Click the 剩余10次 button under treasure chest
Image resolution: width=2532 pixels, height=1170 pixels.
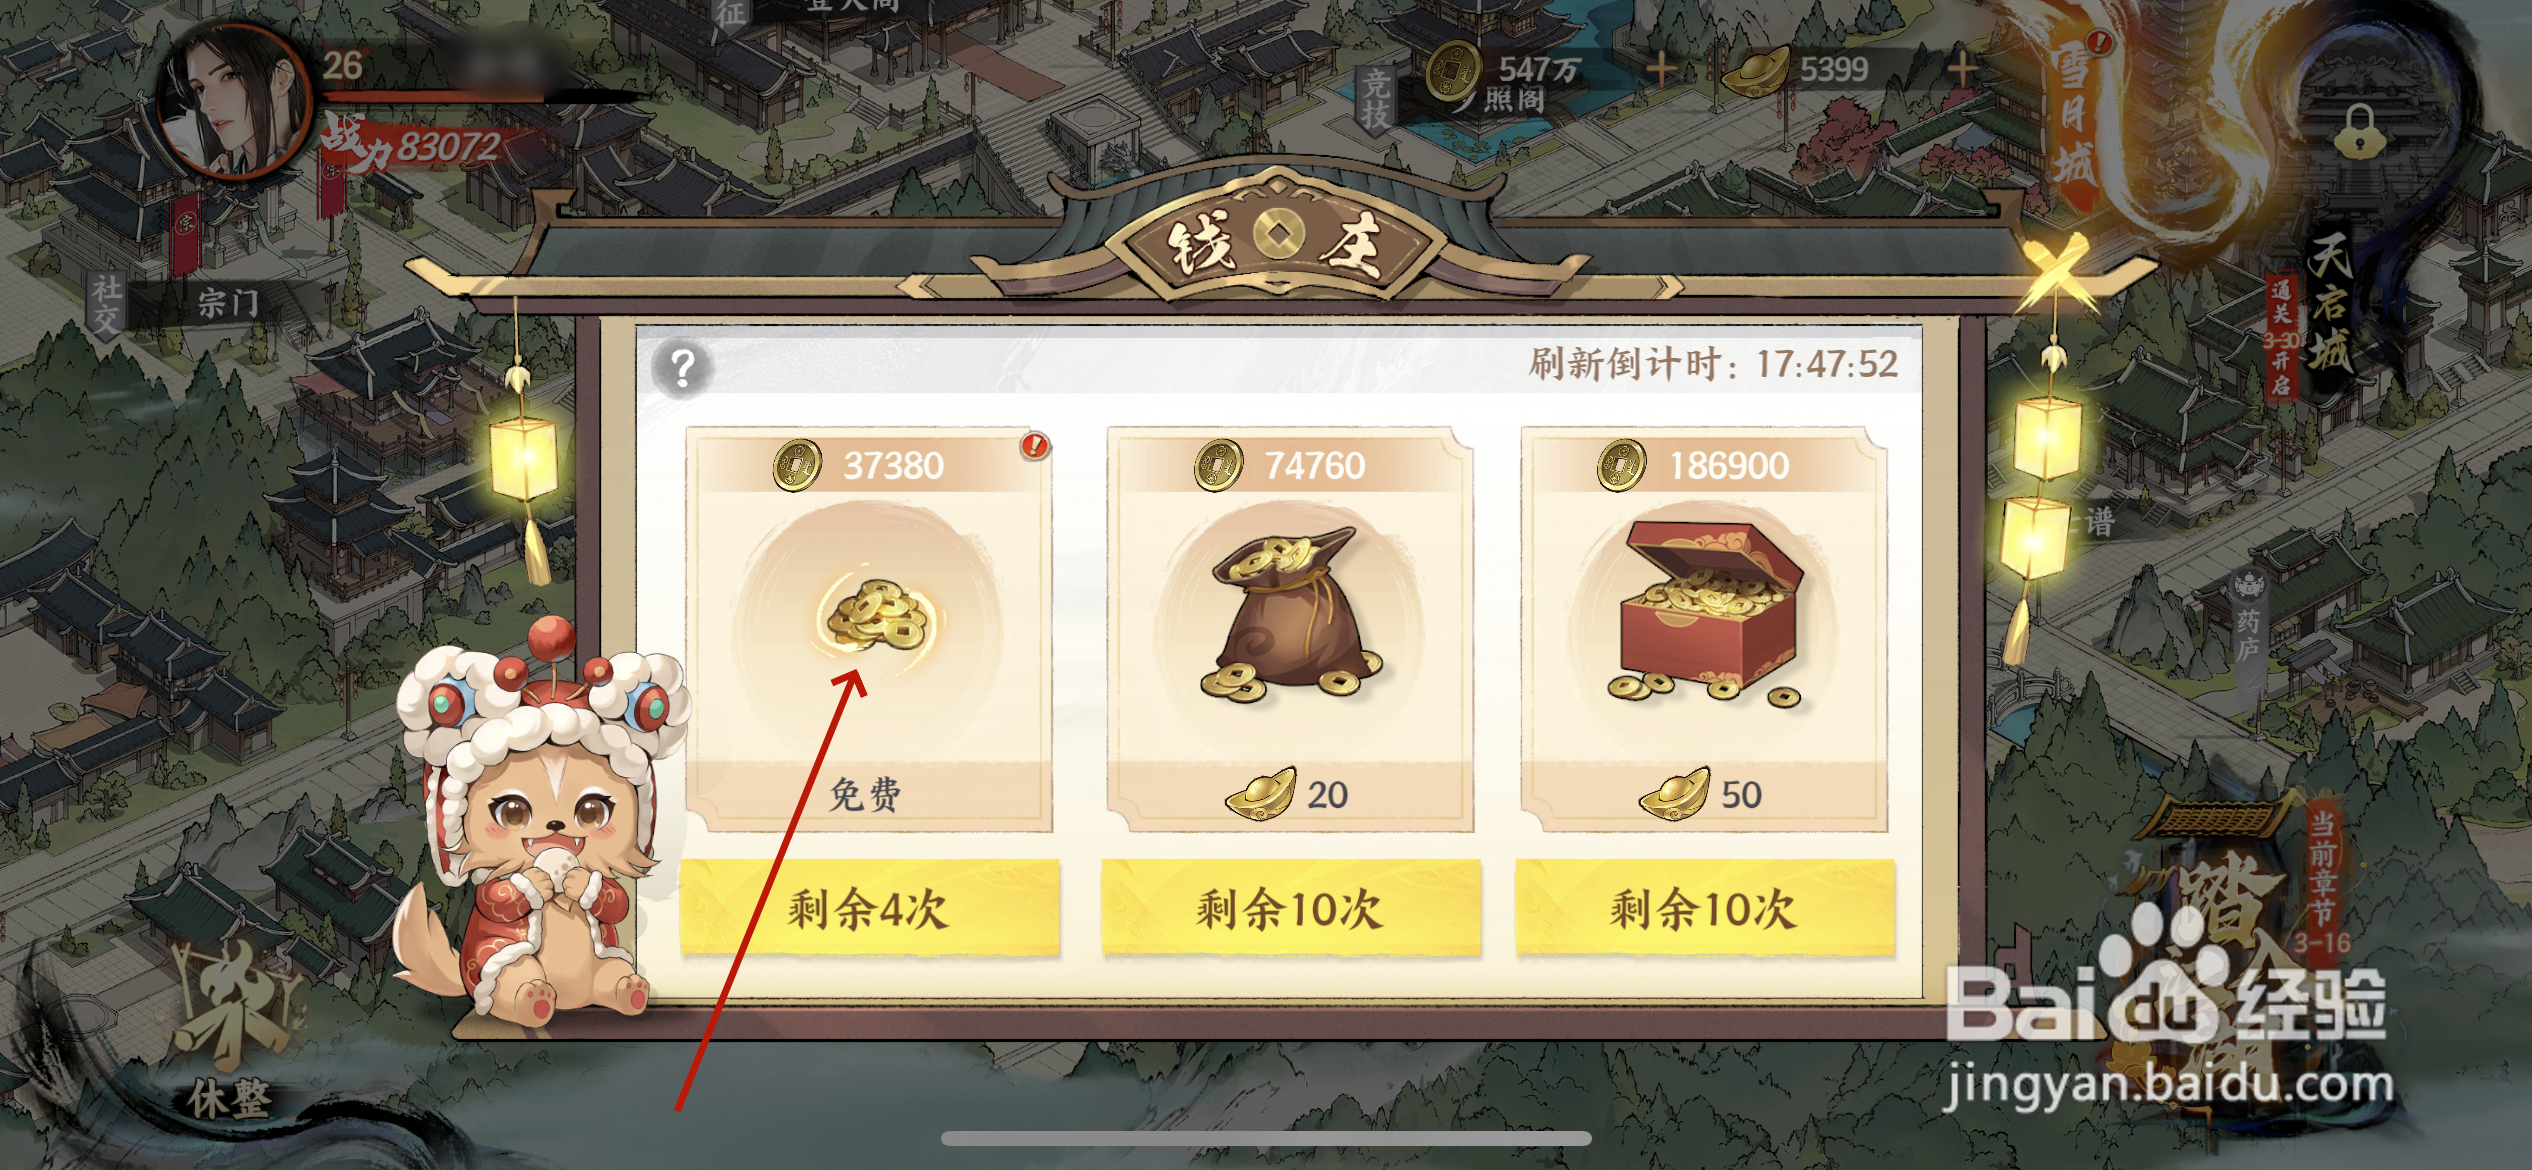click(1704, 908)
